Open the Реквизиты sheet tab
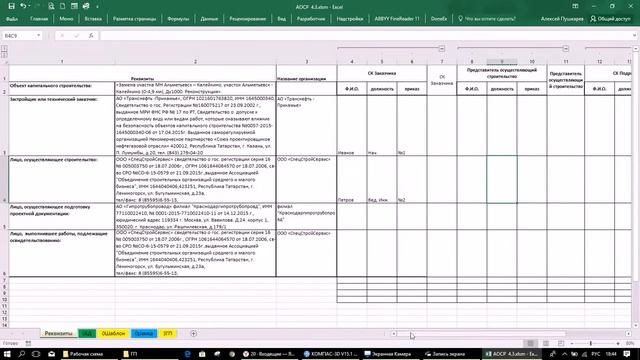Viewport: 640px width, 360px height. pos(58,333)
